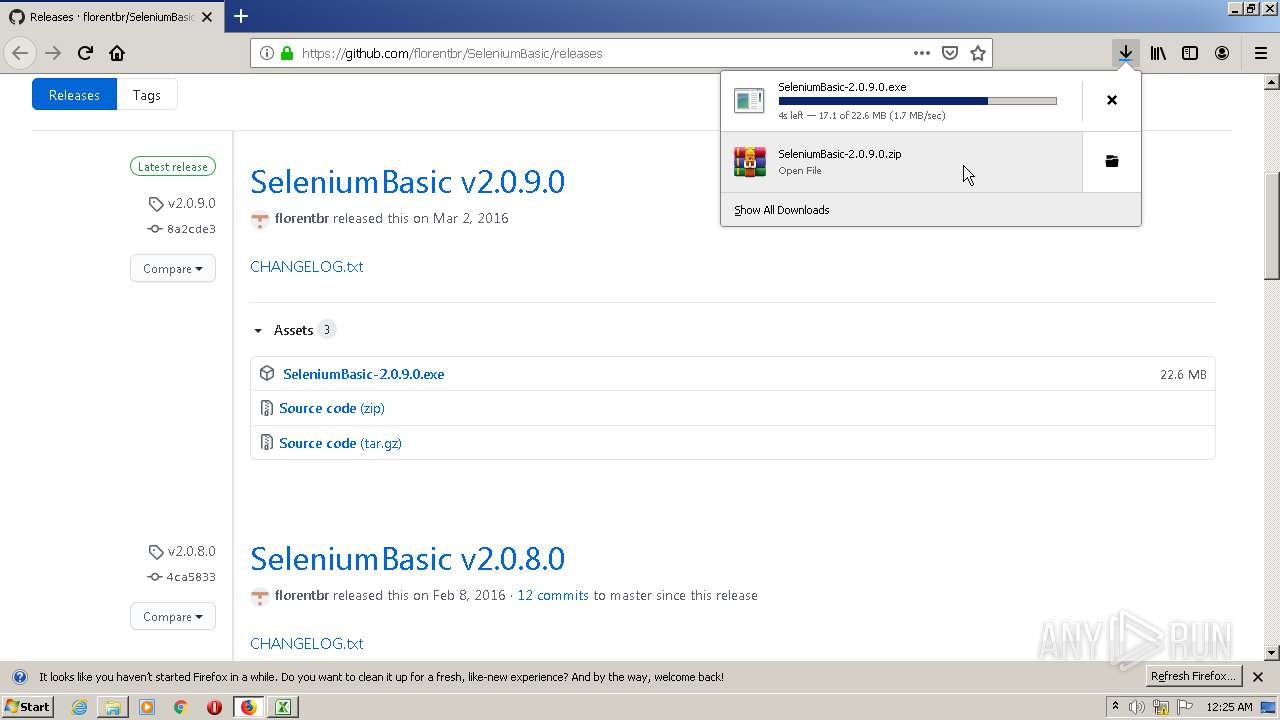Open the volume speaker tray icon
1280x720 pixels.
1137,707
